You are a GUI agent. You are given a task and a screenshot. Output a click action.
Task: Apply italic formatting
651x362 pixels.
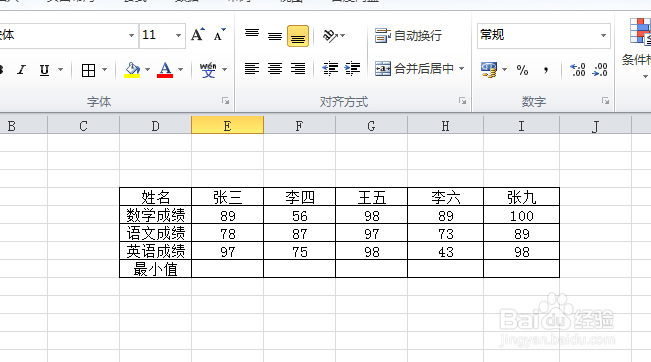22,70
